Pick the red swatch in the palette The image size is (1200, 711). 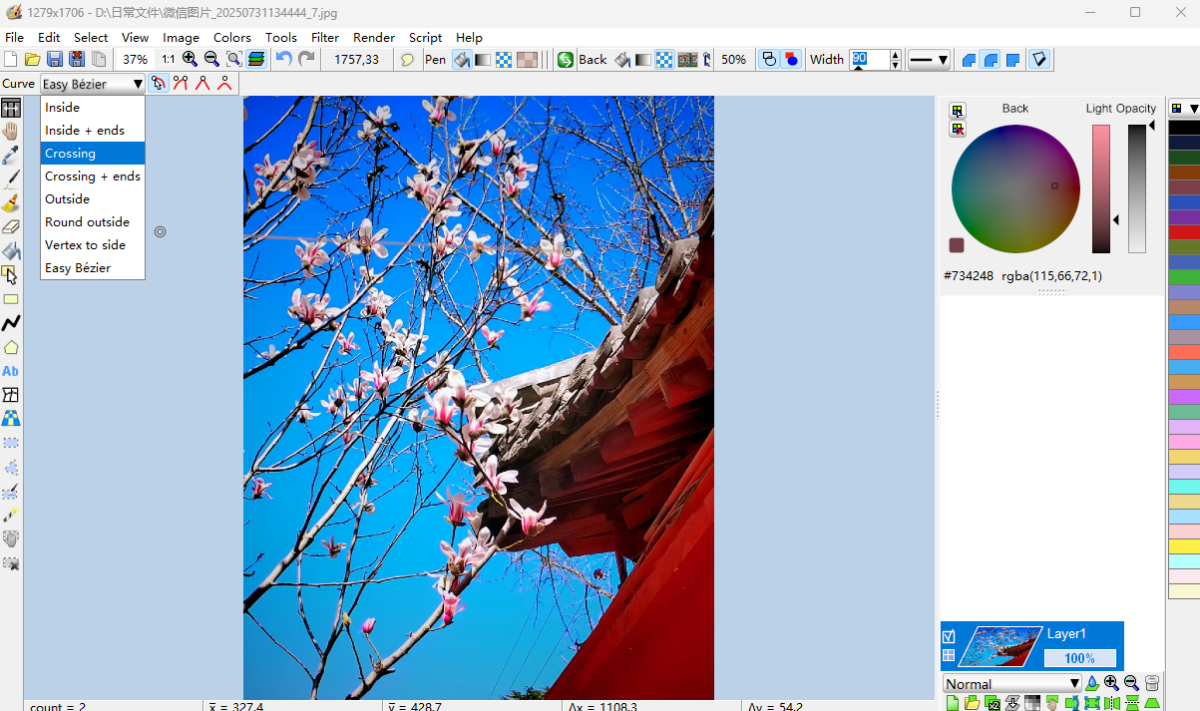pyautogui.click(x=1184, y=232)
